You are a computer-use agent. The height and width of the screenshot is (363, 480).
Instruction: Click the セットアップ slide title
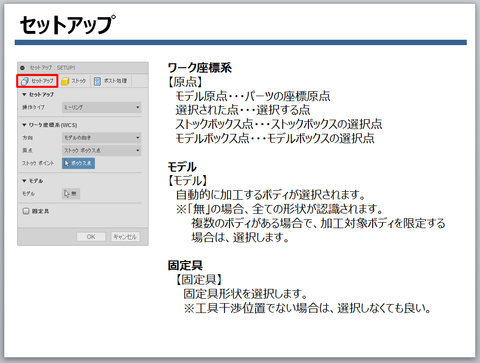pos(68,25)
